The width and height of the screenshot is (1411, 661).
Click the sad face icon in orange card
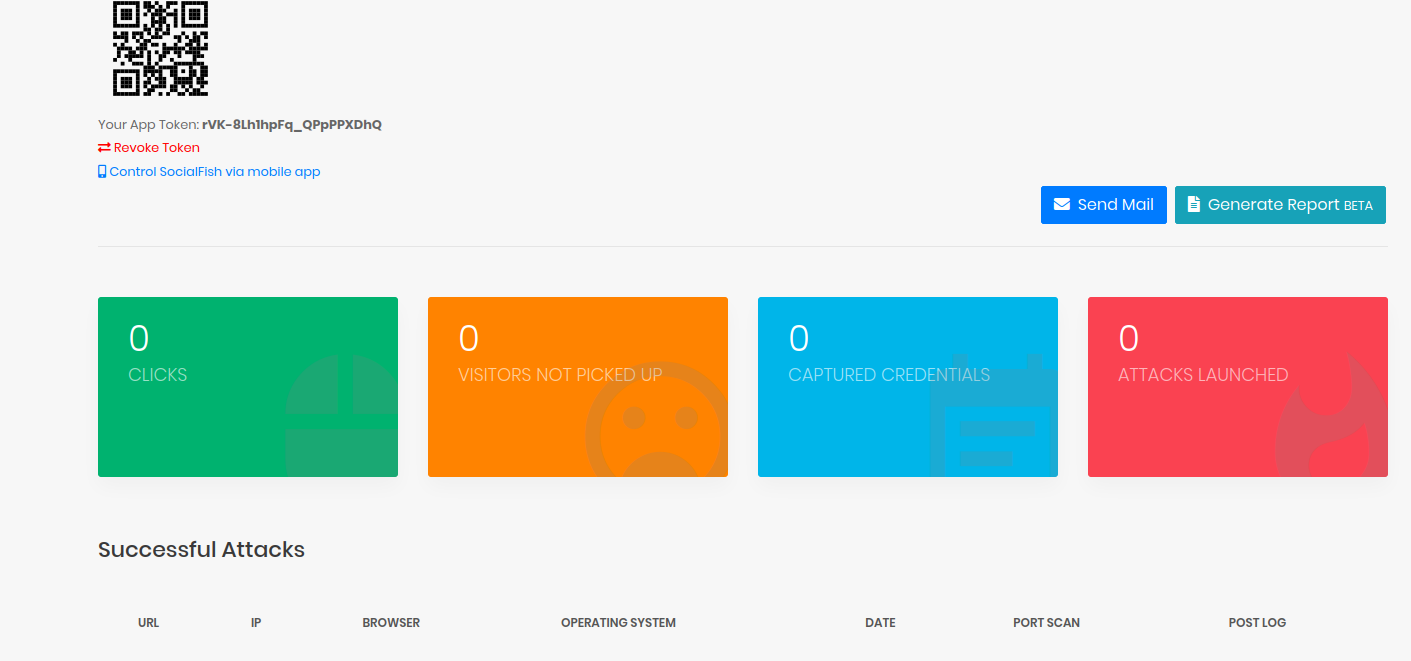tap(655, 420)
